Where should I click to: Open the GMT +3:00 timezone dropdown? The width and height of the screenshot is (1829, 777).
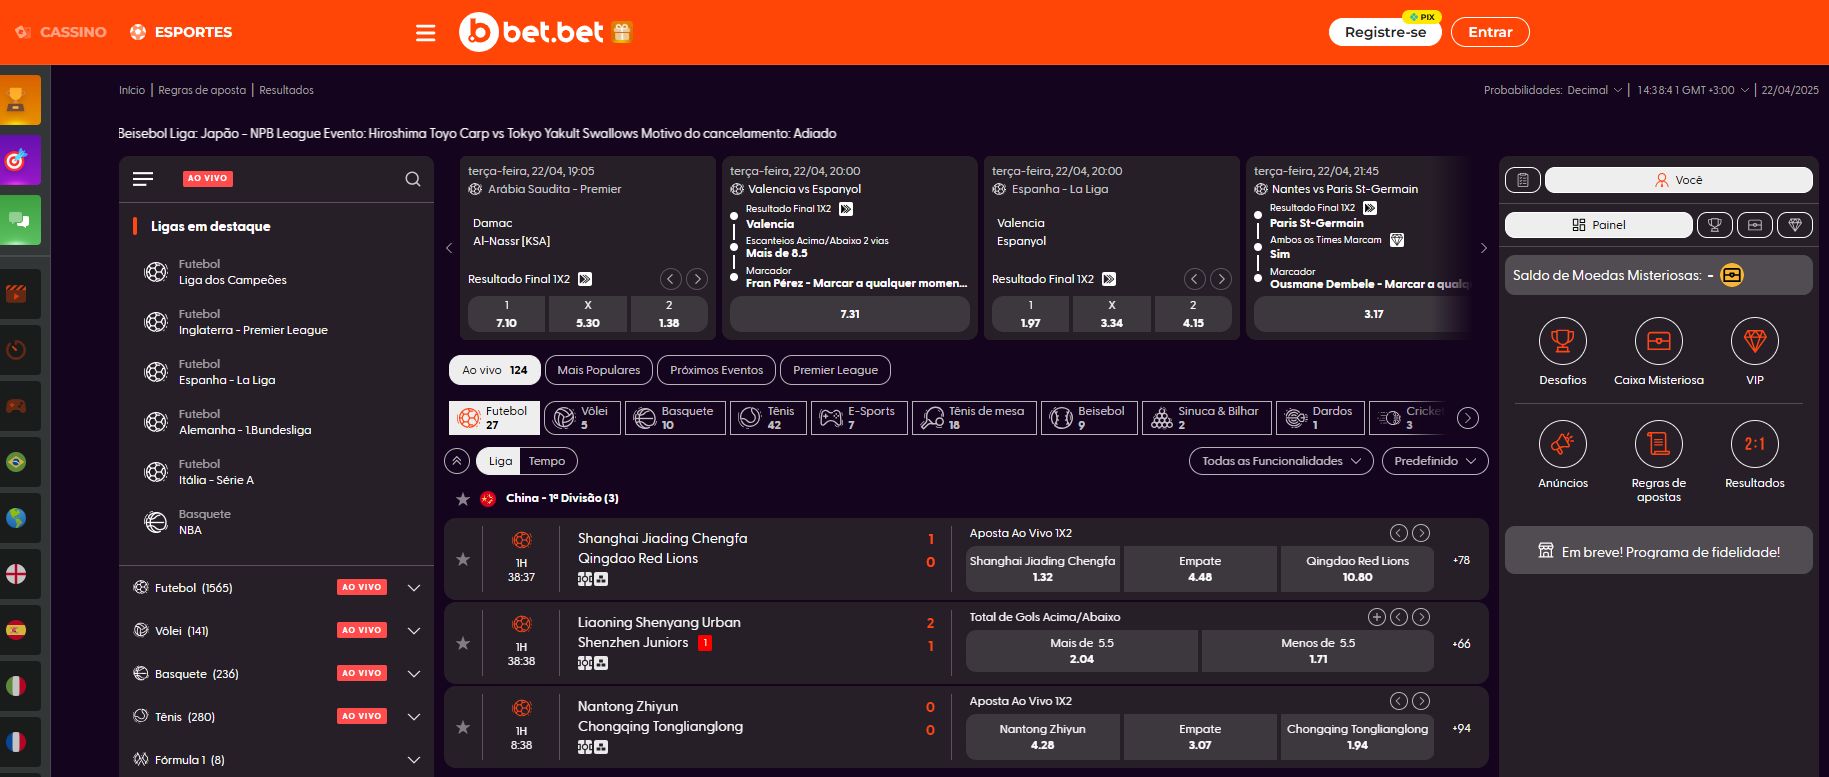pos(1693,90)
